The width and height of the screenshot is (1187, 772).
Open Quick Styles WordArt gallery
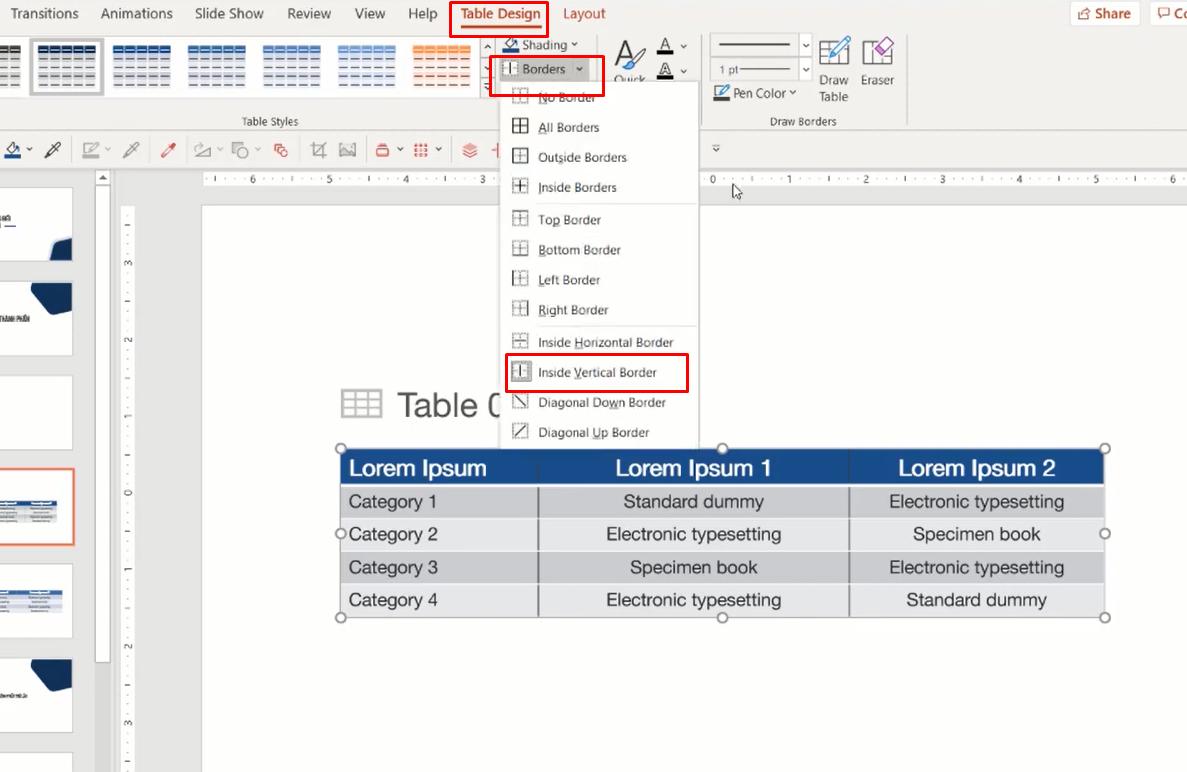coord(630,61)
